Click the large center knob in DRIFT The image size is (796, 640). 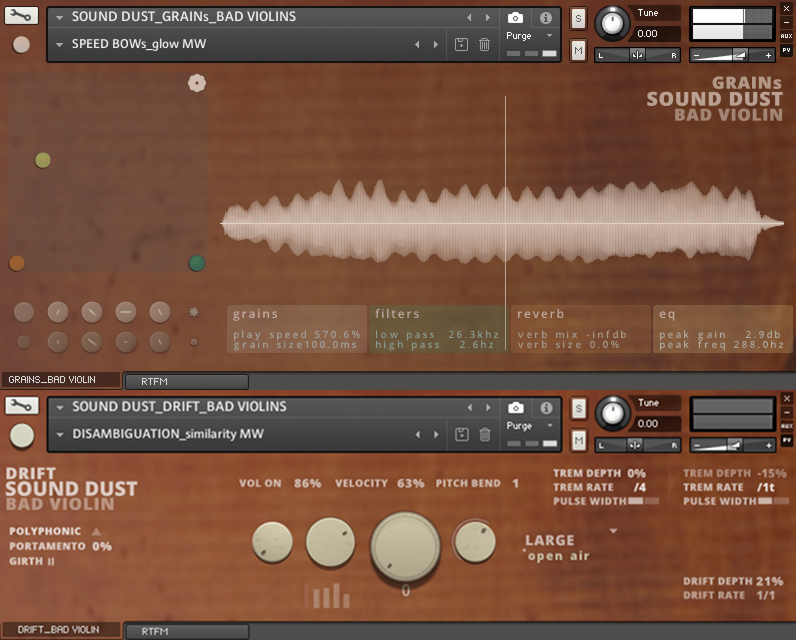tap(406, 546)
